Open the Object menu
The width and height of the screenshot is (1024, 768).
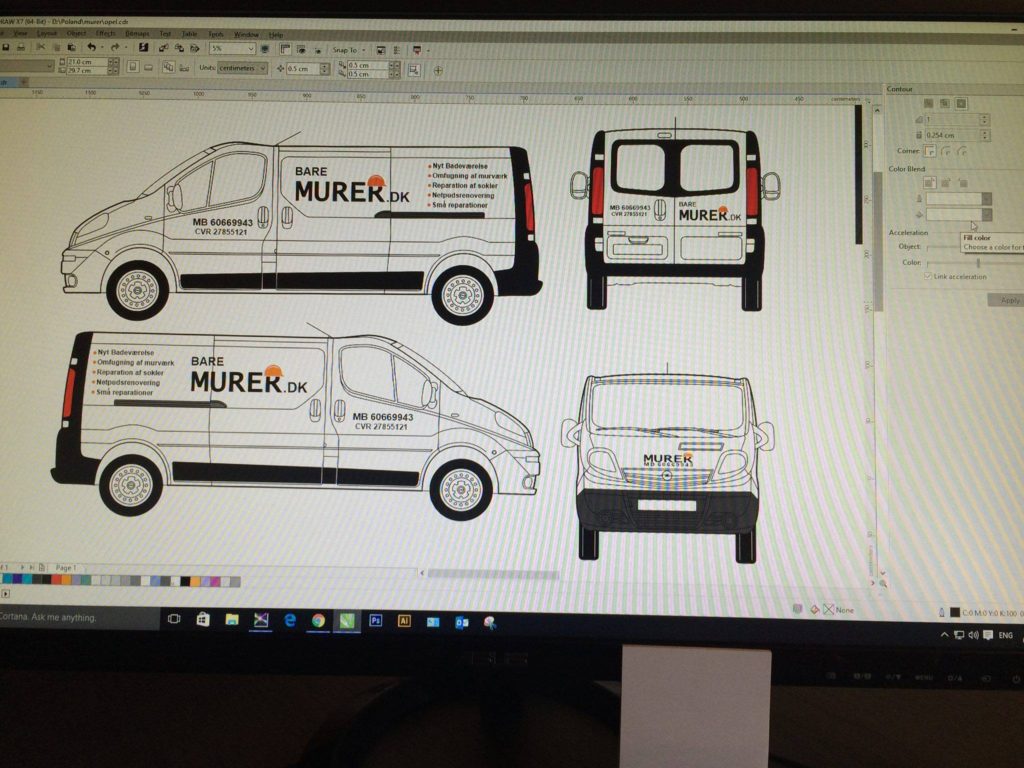pos(76,33)
